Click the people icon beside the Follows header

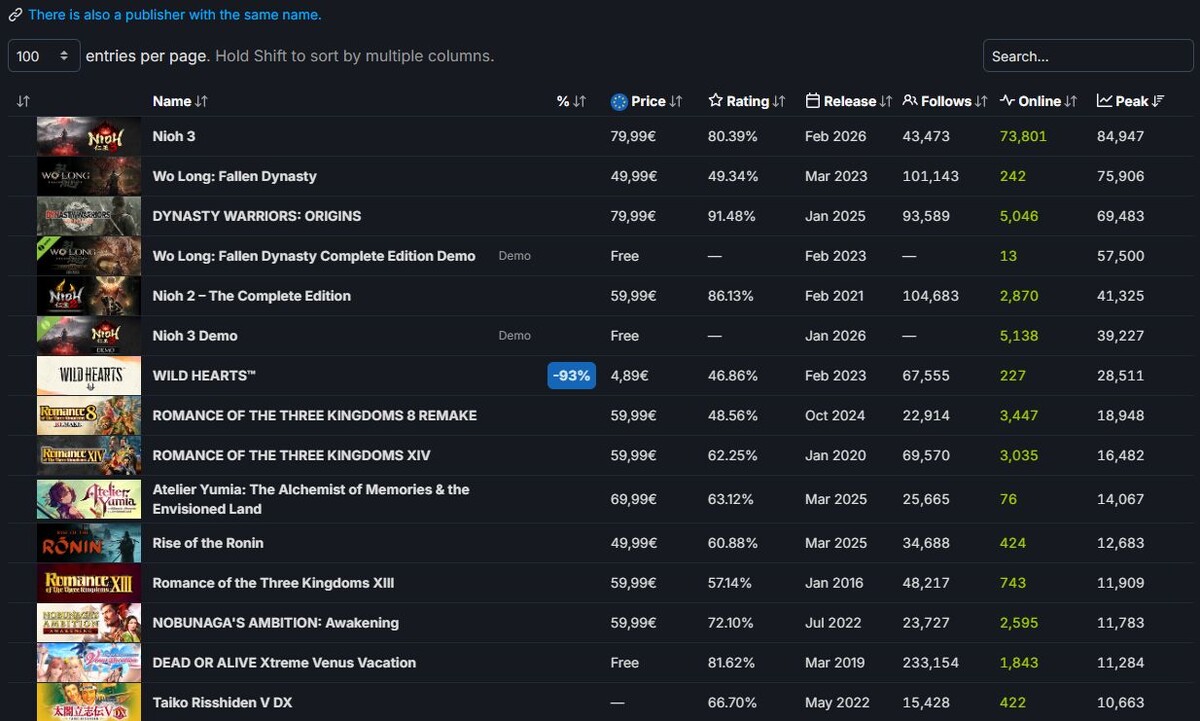[x=908, y=101]
